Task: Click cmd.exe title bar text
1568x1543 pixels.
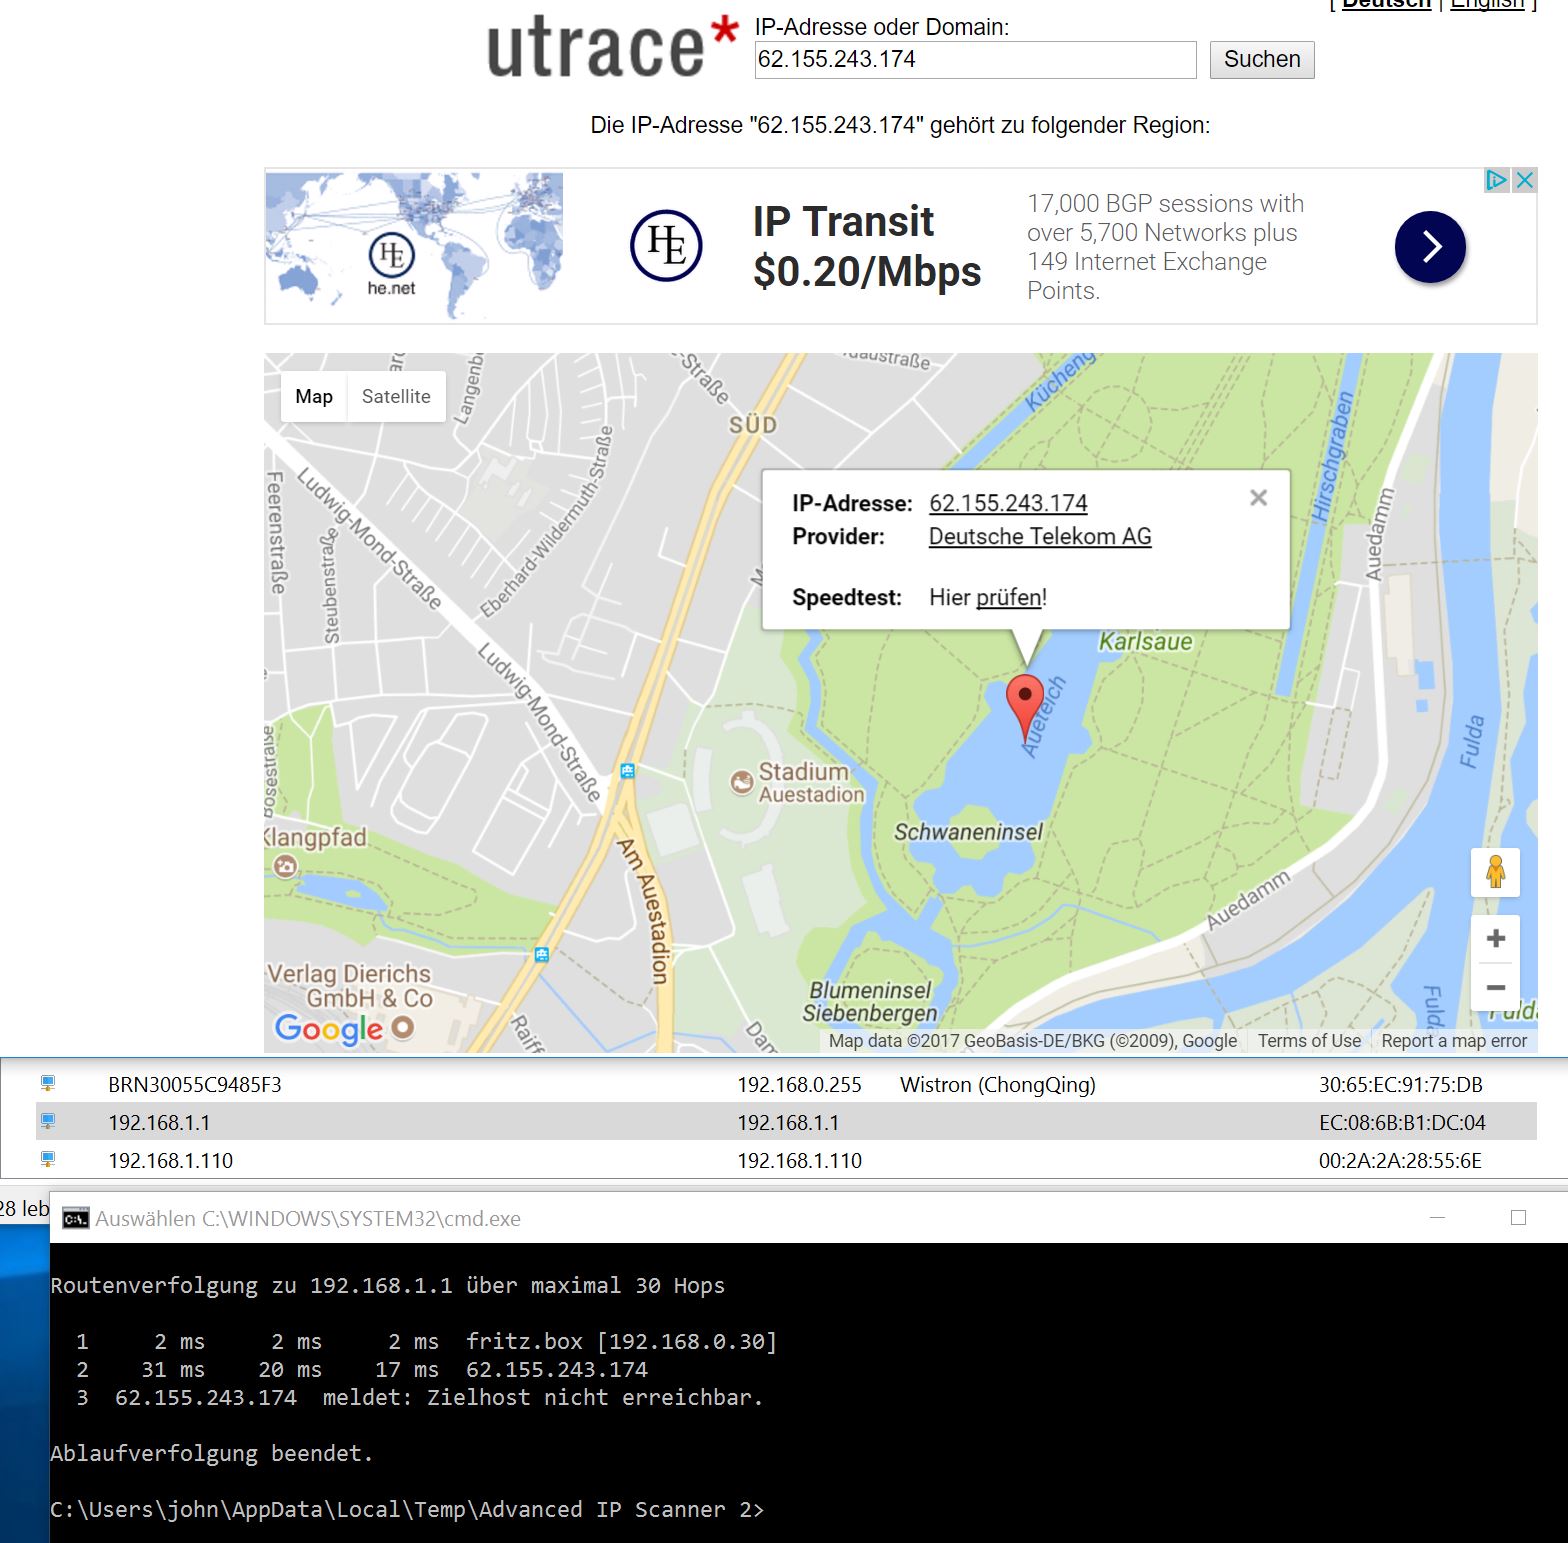Action: tap(308, 1218)
